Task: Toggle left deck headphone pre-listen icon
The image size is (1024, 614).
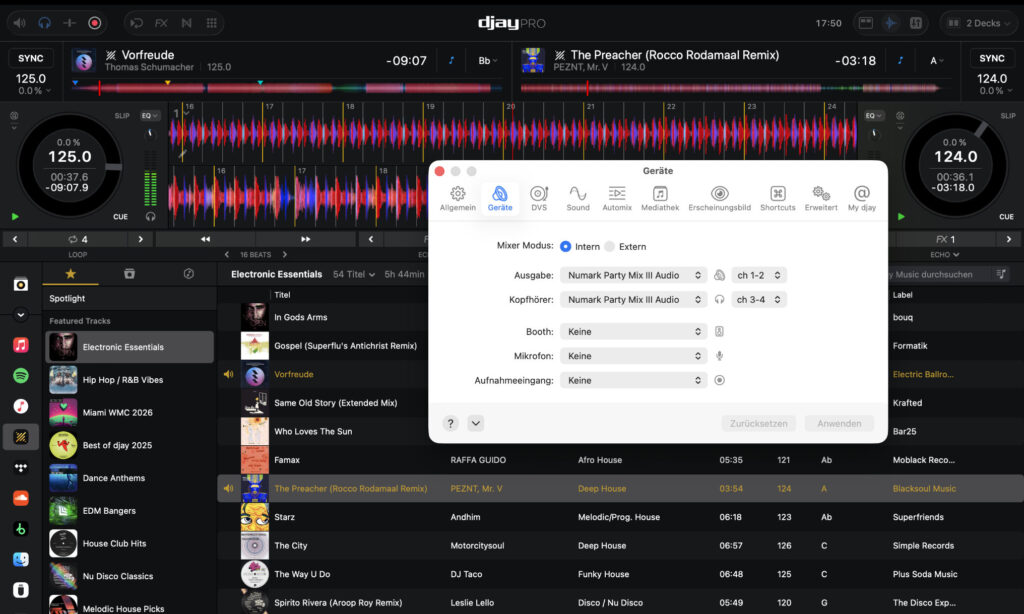Action: tap(150, 216)
